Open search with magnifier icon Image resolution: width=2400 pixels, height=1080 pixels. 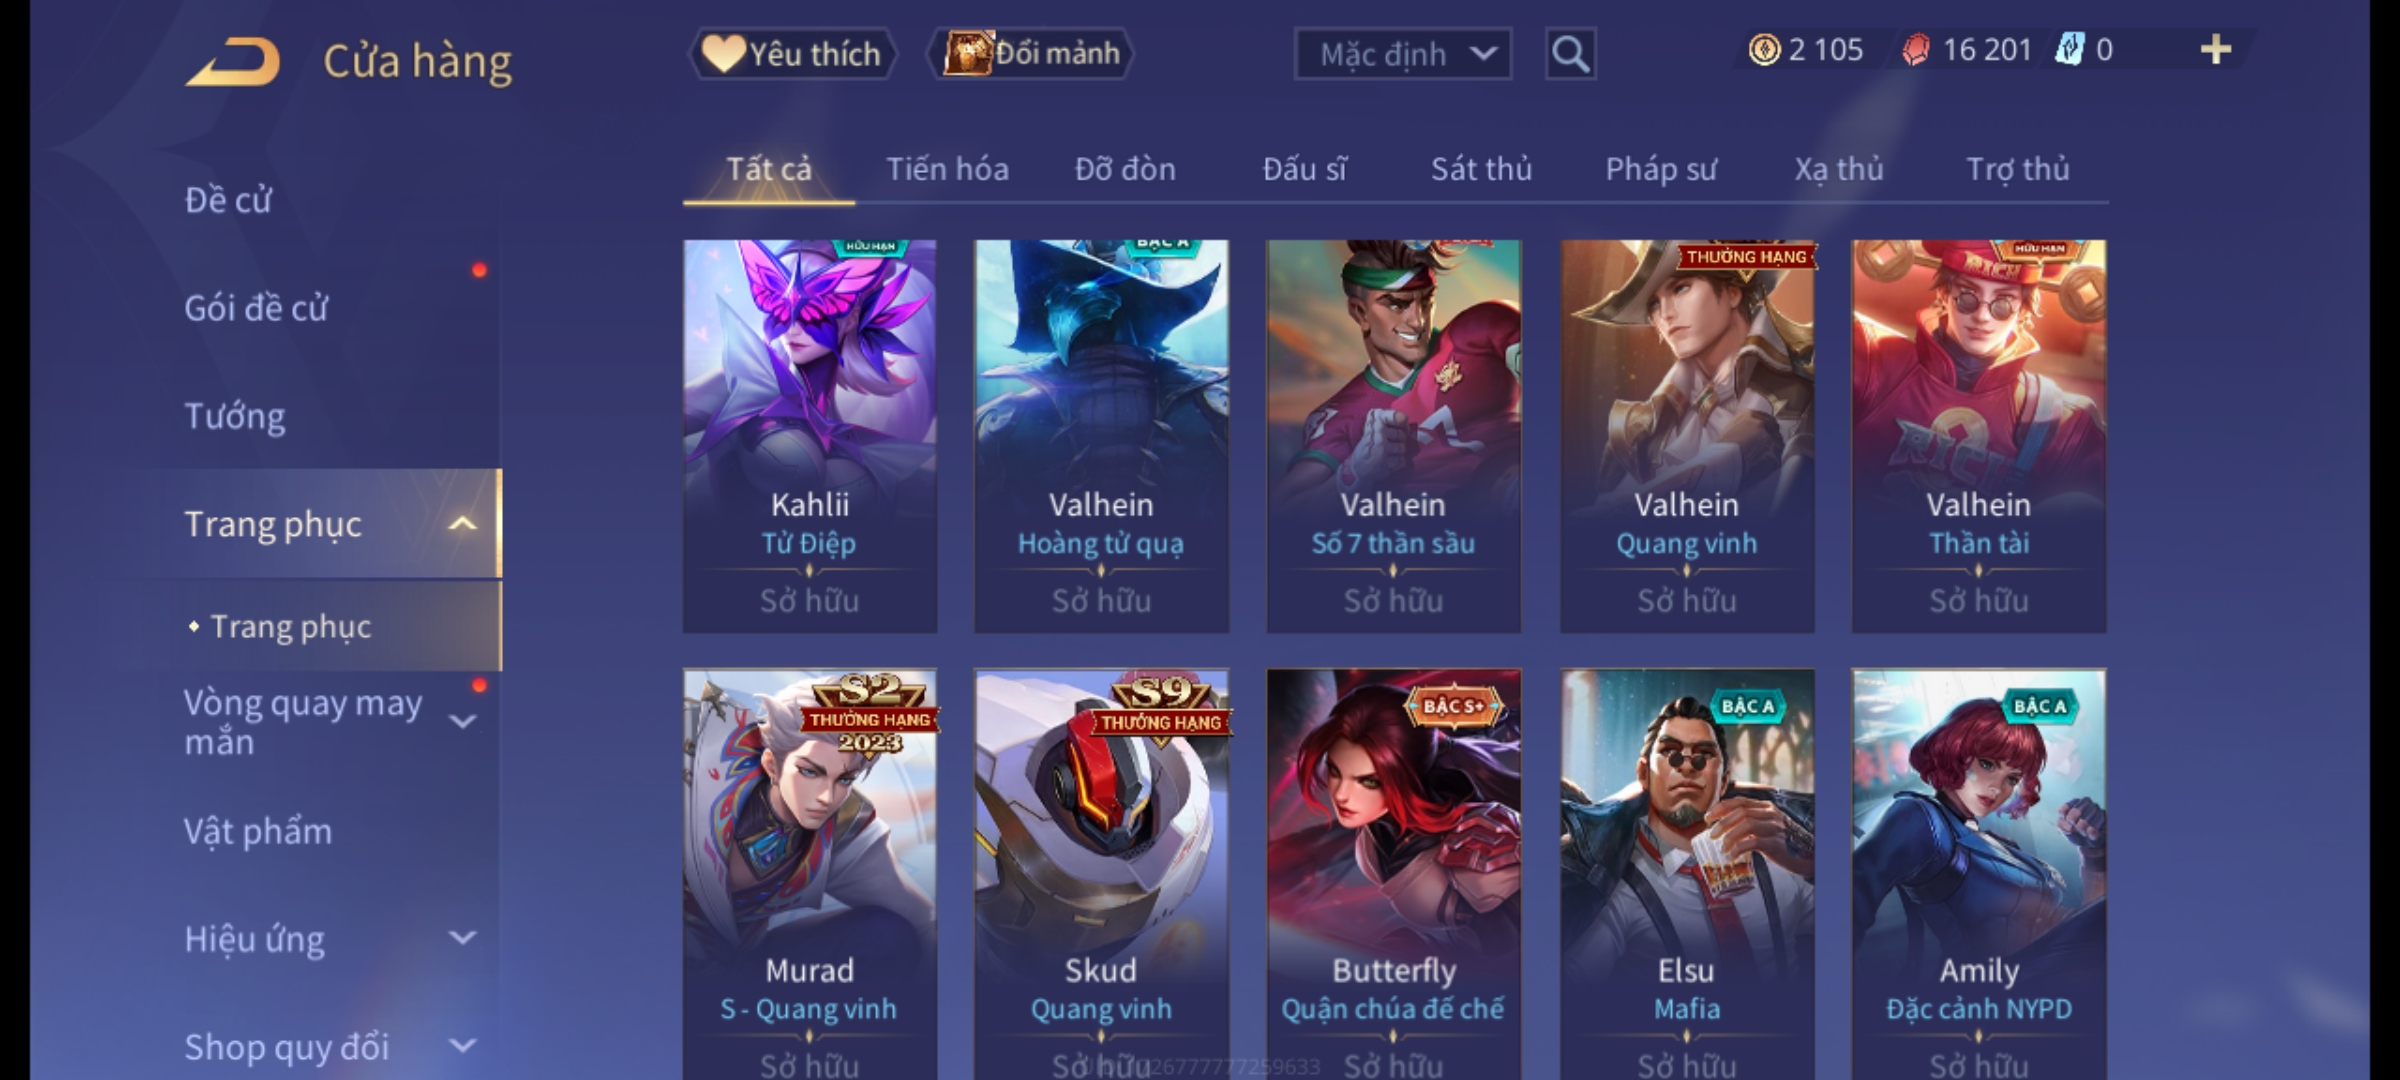pyautogui.click(x=1570, y=54)
